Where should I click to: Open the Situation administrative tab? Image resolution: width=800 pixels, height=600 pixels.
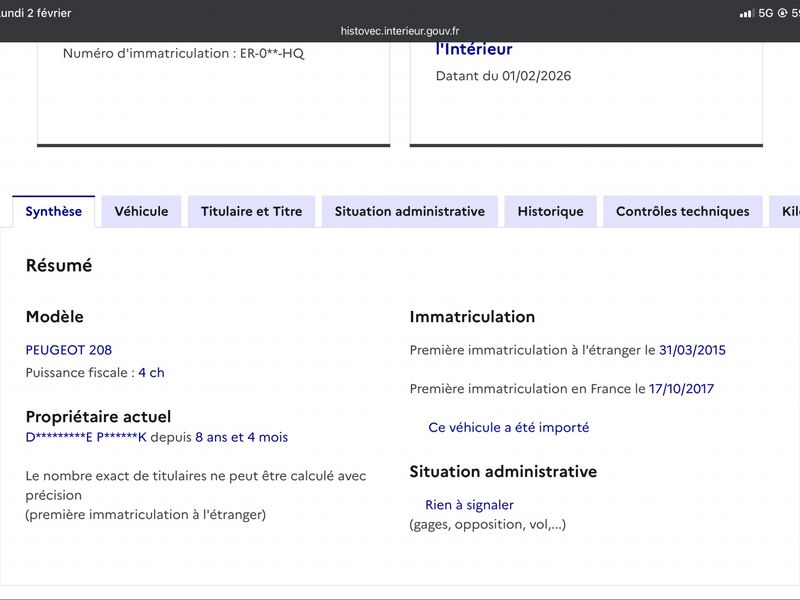[410, 211]
